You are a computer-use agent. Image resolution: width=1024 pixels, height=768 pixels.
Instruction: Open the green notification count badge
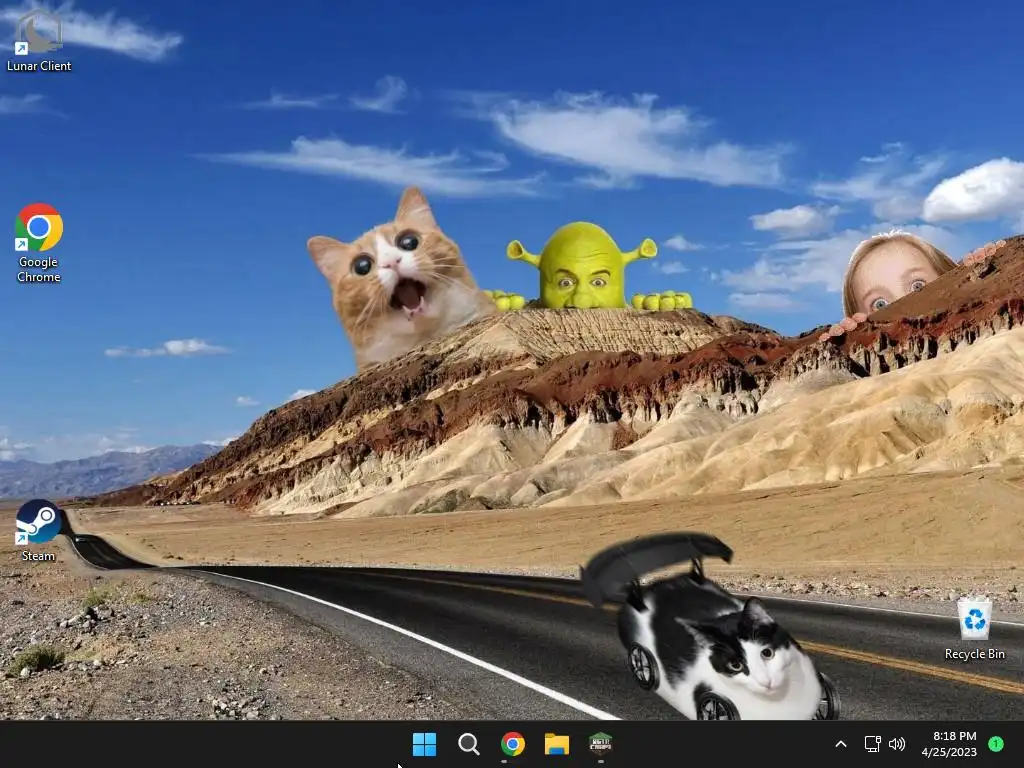coord(996,744)
